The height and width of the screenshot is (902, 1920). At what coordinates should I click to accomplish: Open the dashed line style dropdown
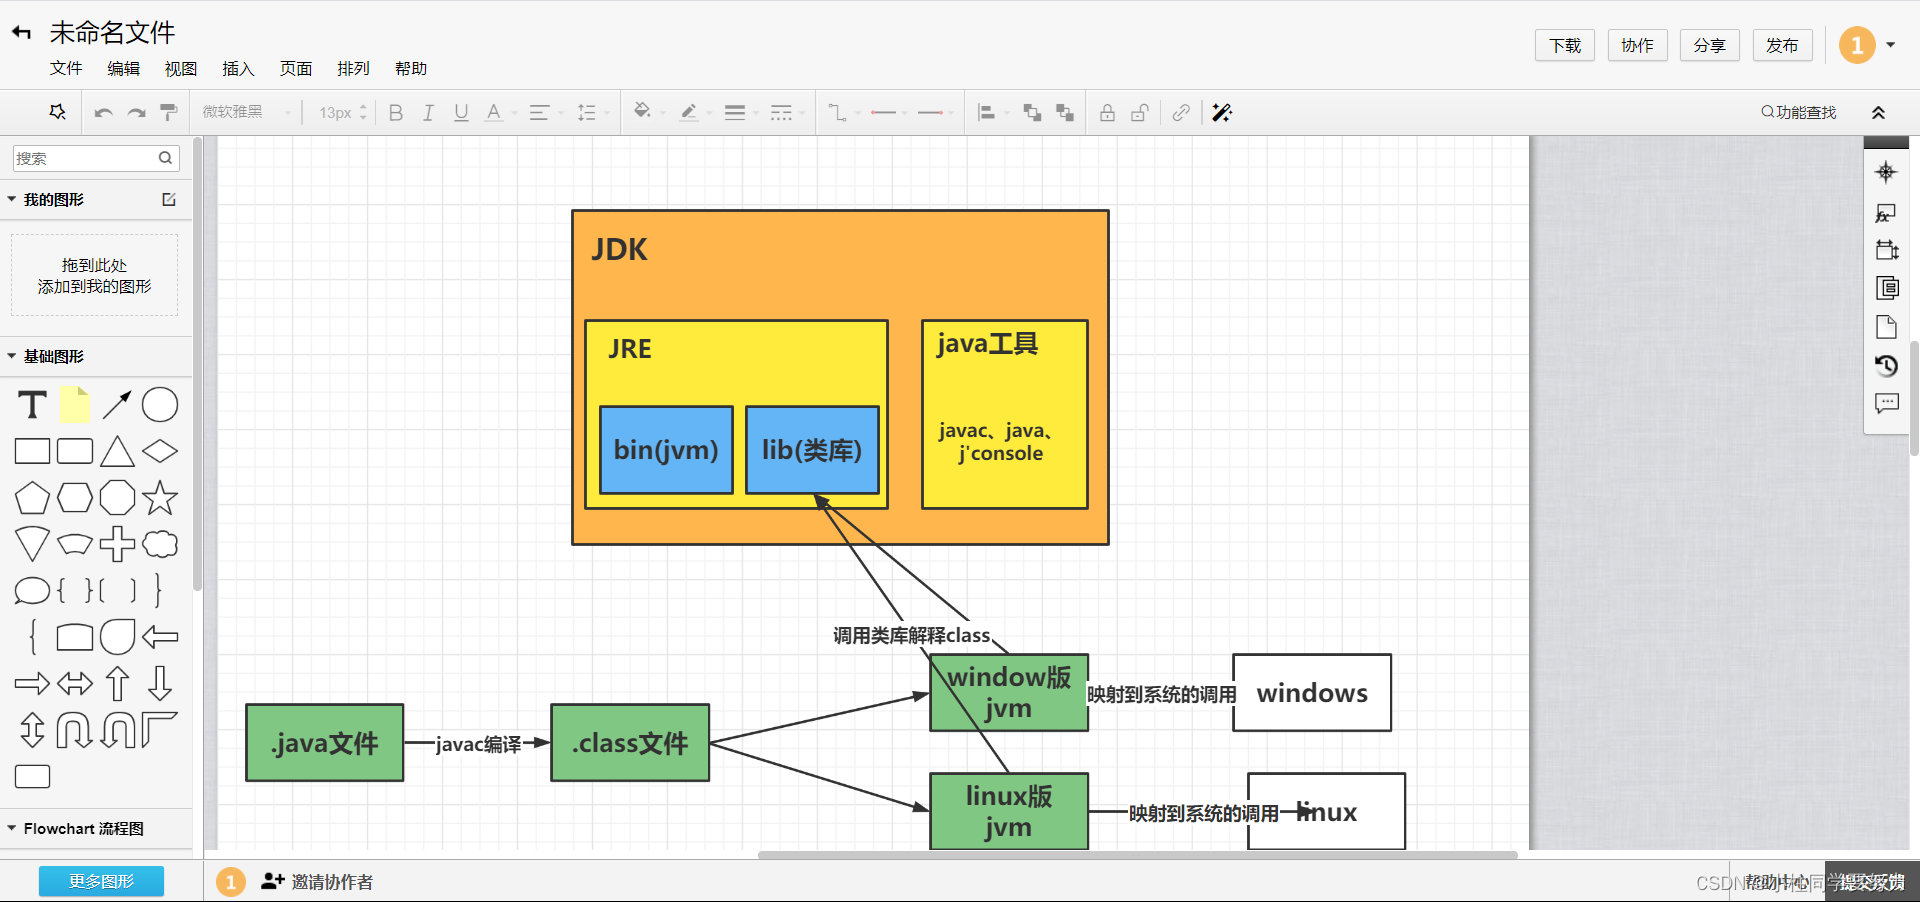click(787, 113)
